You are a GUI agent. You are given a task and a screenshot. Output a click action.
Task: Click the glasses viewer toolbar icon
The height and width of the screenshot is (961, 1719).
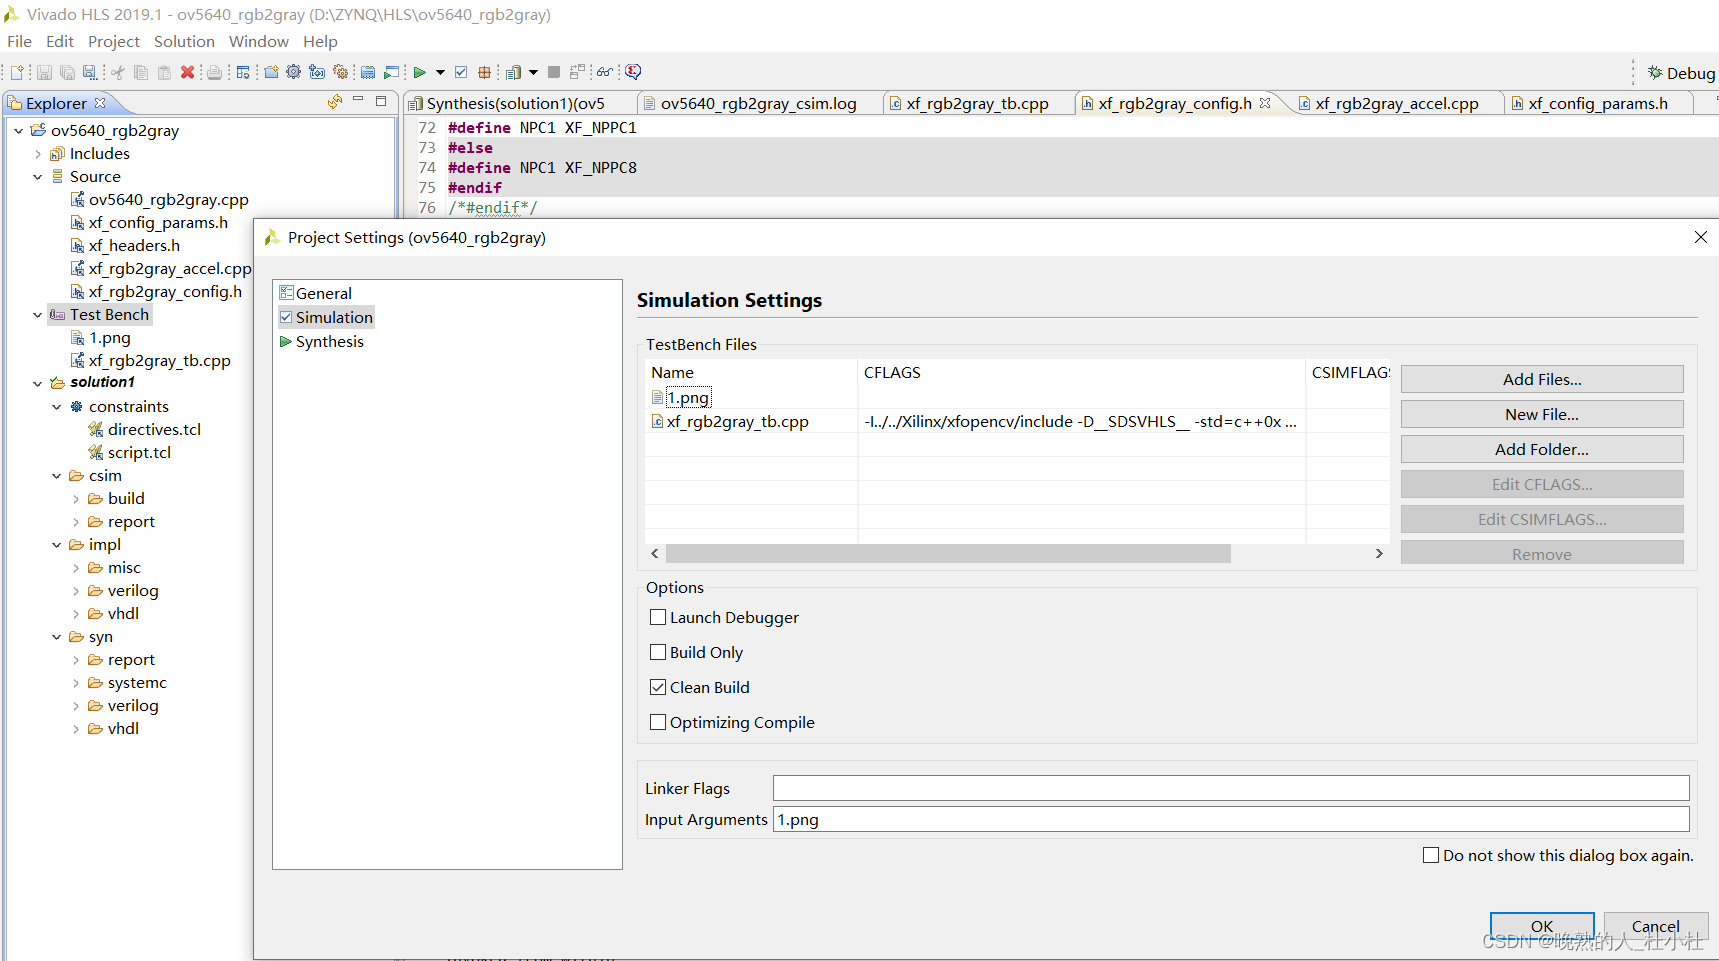605,72
